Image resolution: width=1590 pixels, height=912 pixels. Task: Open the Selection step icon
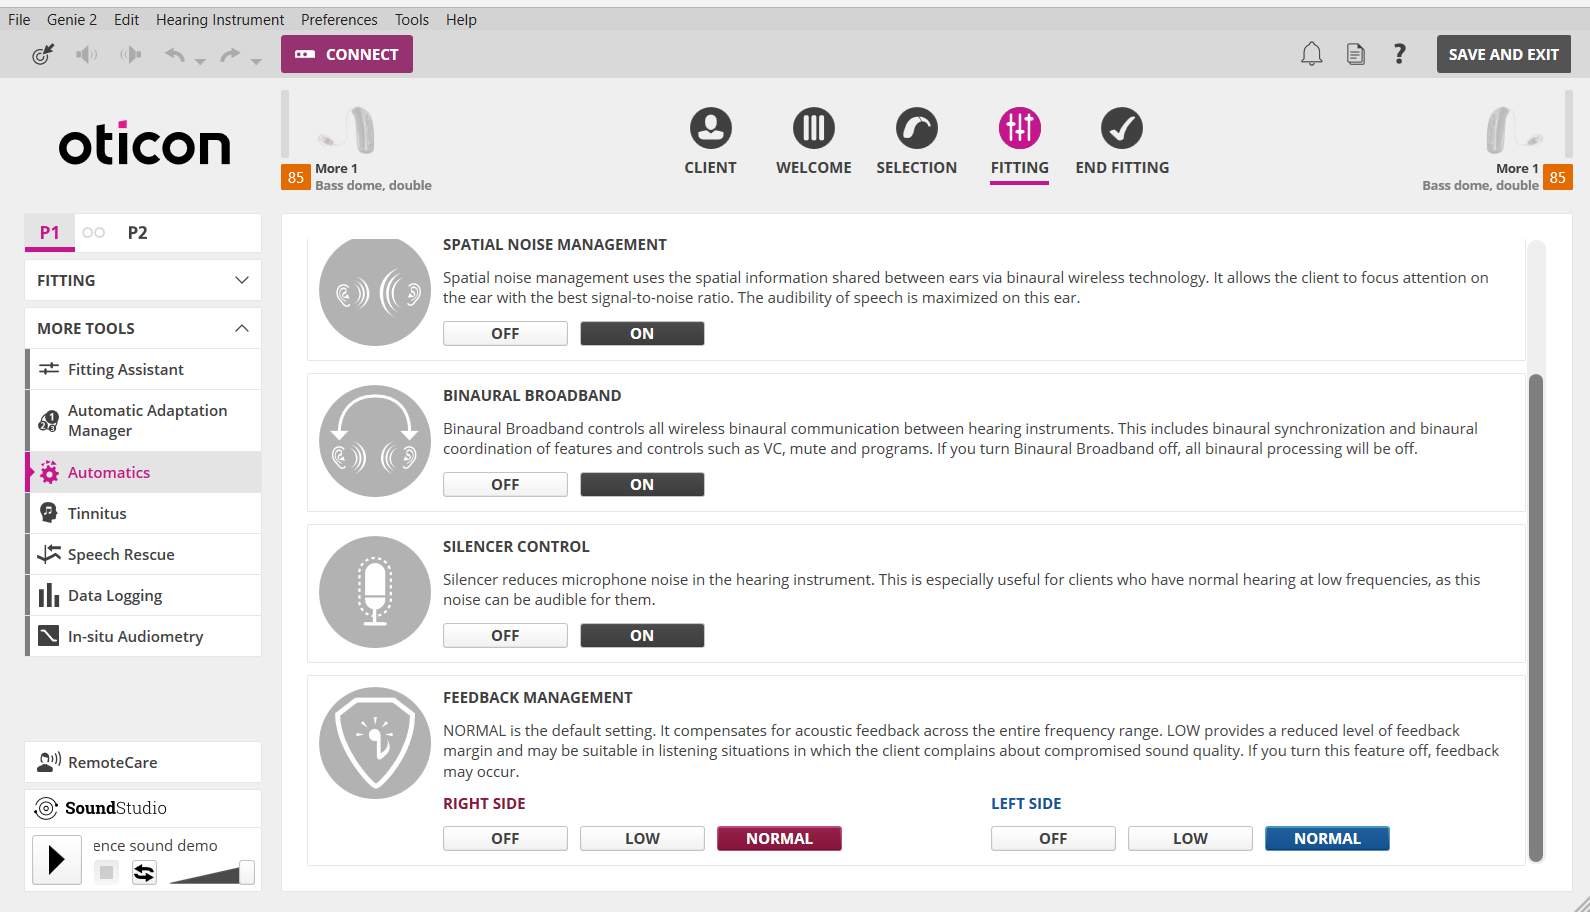point(917,128)
